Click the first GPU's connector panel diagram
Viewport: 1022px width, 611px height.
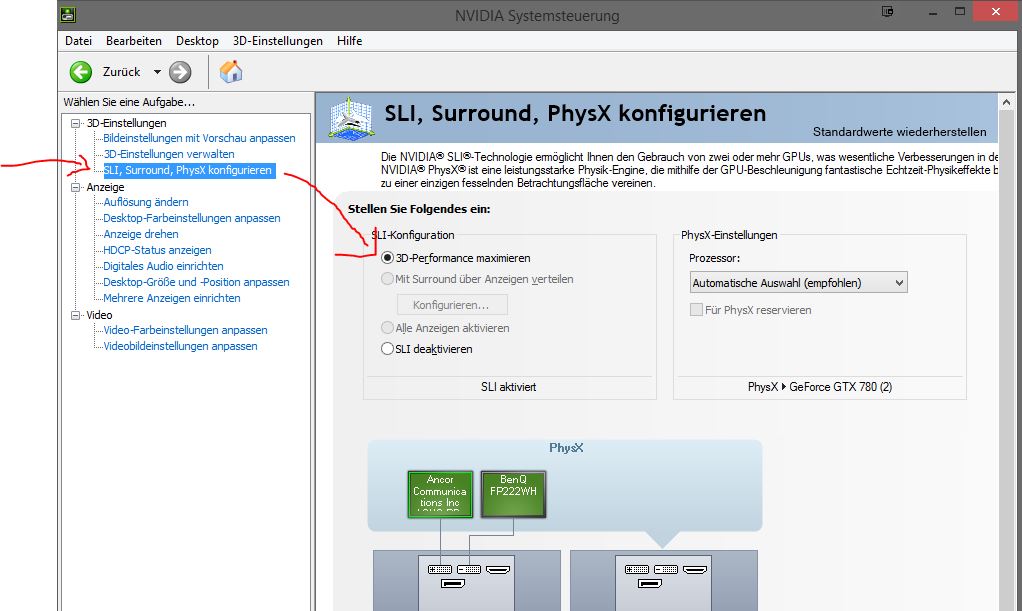466,583
